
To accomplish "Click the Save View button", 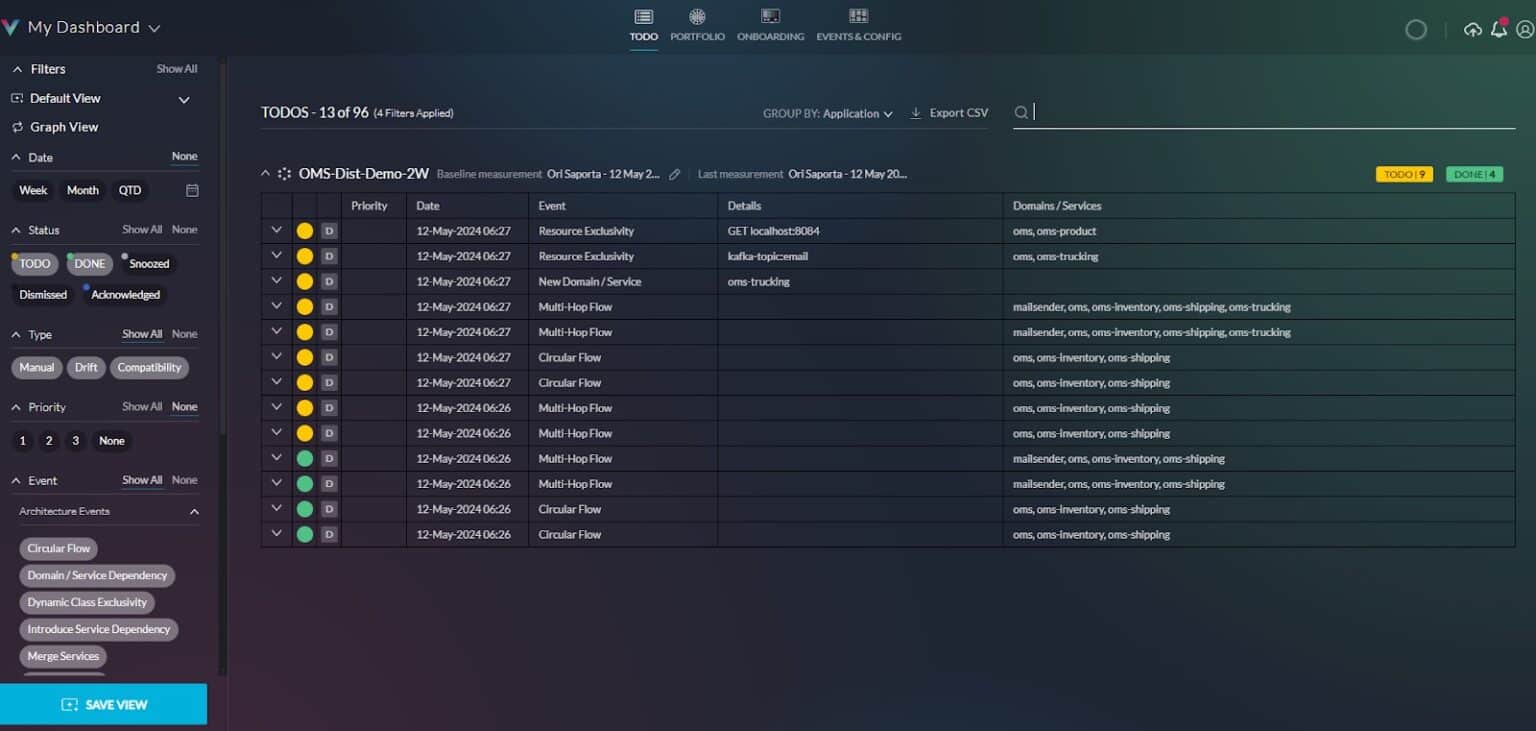I will coord(104,704).
